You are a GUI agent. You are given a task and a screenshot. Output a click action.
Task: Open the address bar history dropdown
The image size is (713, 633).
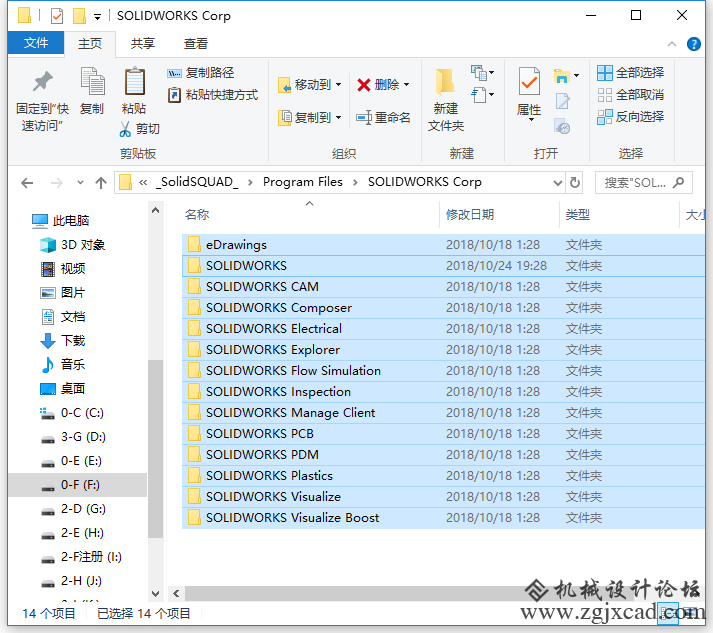coord(557,183)
